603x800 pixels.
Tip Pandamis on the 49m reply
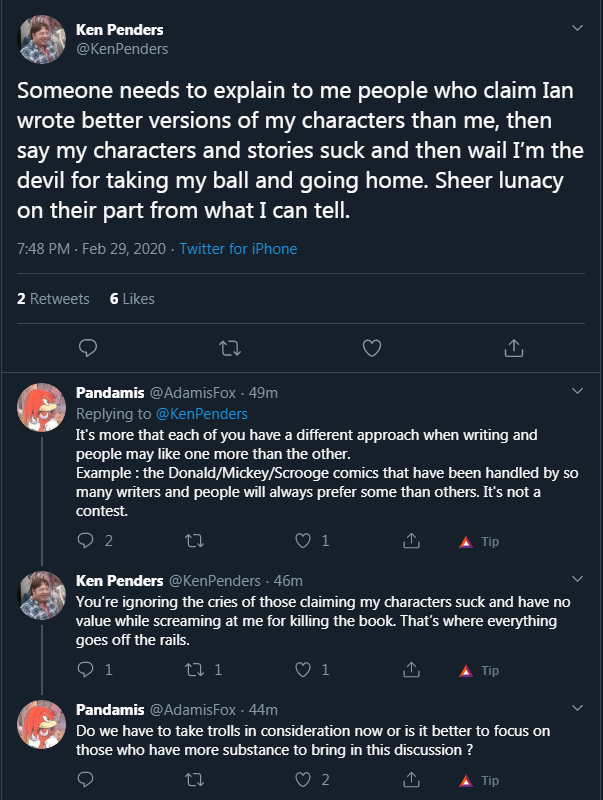click(479, 541)
